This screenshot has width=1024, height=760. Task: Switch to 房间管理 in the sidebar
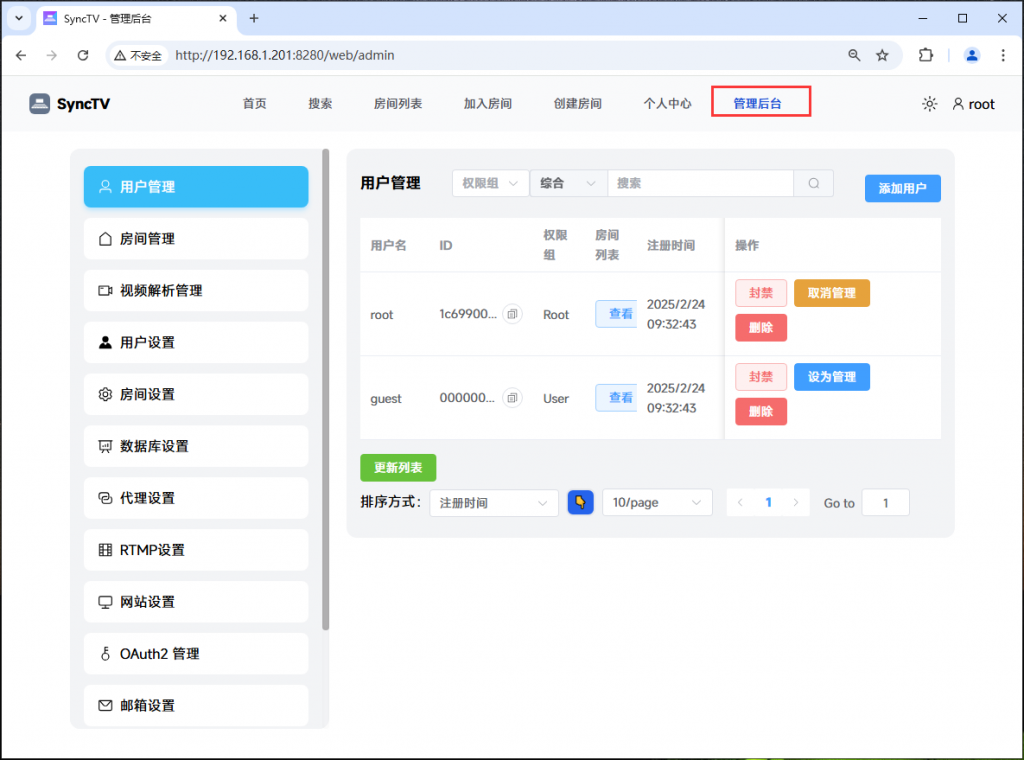[196, 238]
